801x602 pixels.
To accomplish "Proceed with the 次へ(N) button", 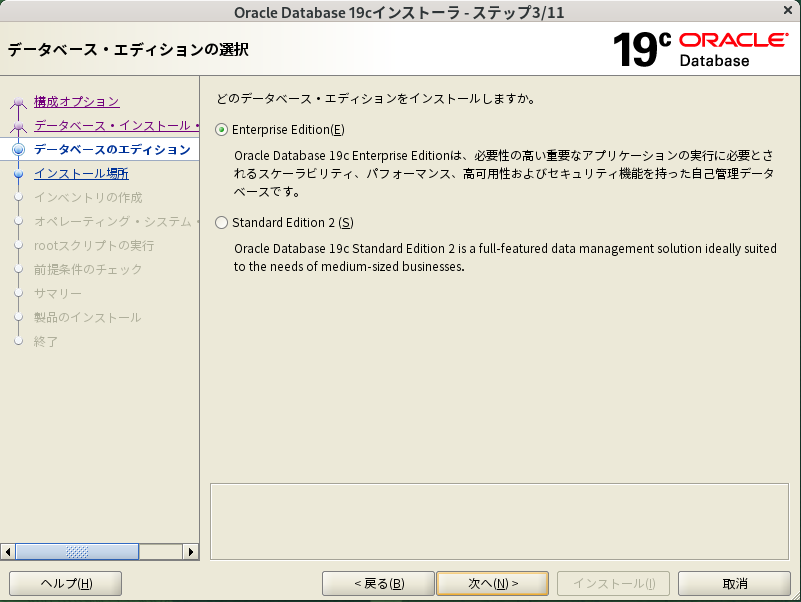I will 492,584.
